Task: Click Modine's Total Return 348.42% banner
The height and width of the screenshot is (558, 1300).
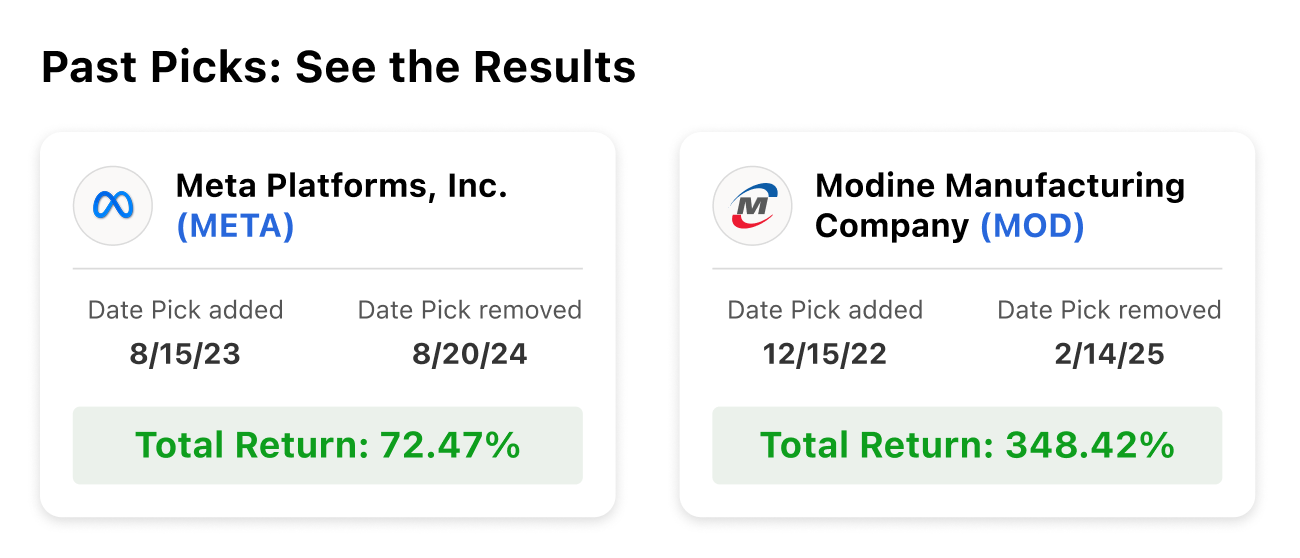Action: coord(966,445)
